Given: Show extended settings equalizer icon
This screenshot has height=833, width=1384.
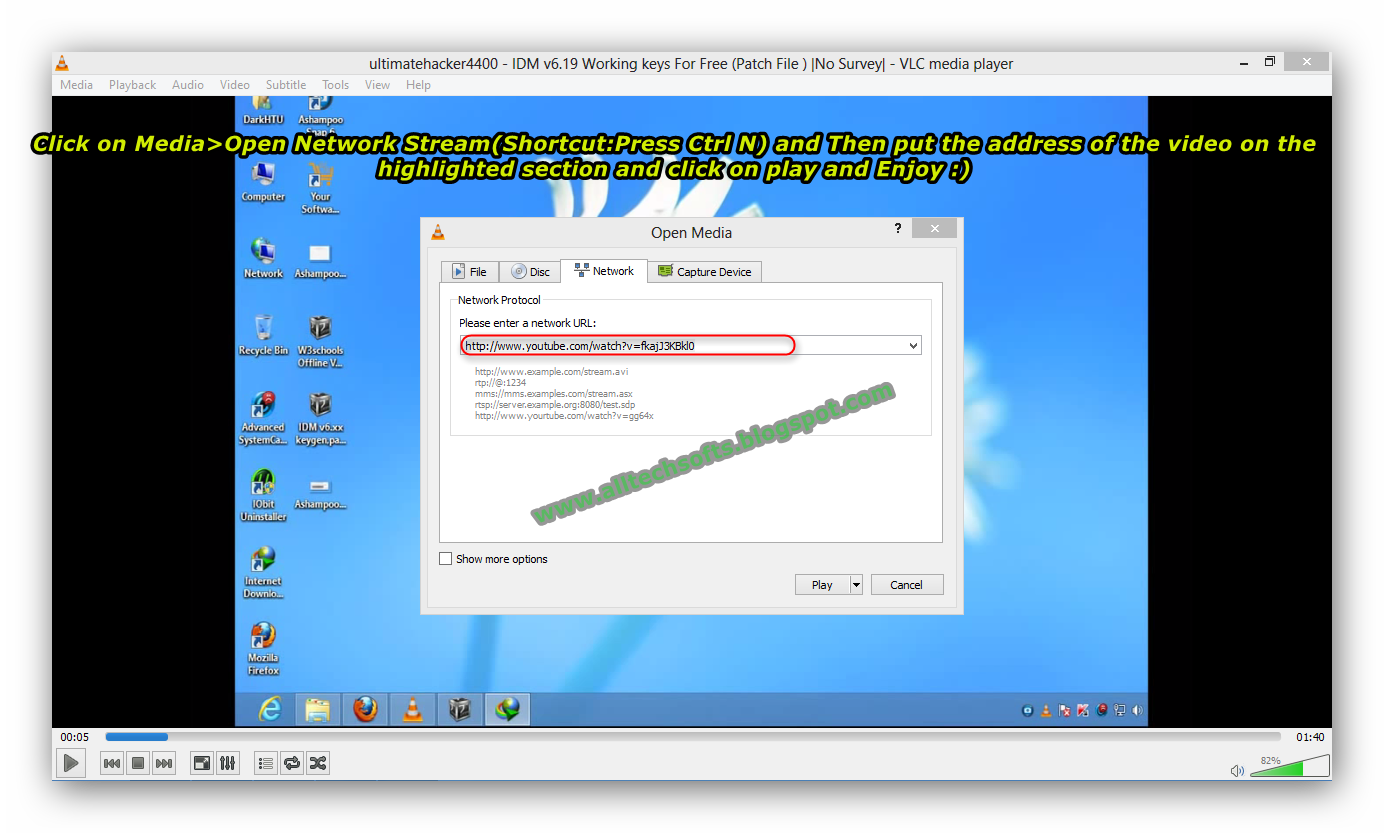Looking at the screenshot, I should pos(228,763).
